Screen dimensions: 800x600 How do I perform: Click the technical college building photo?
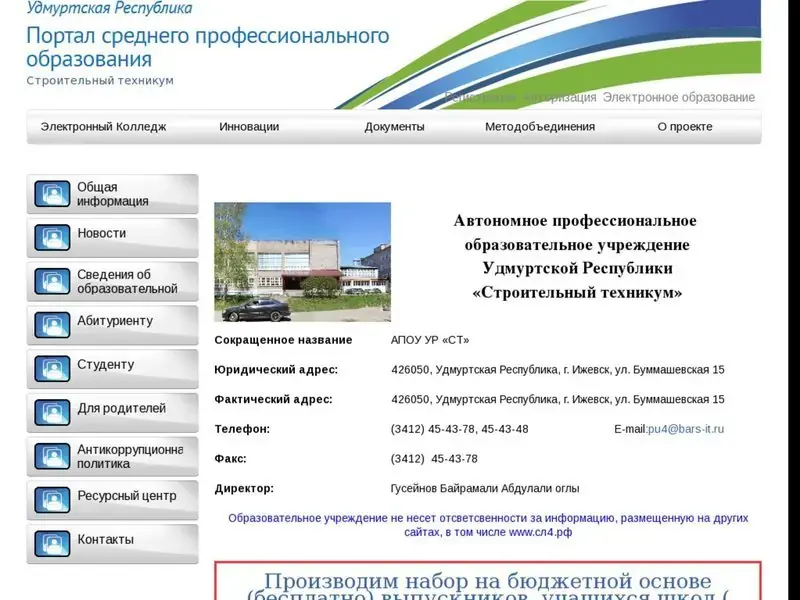point(302,262)
